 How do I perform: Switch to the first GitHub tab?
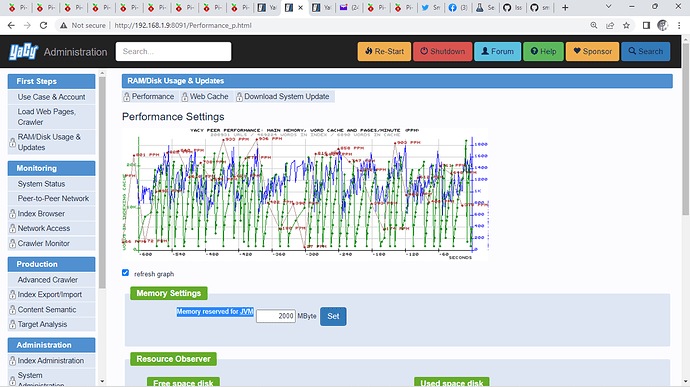coord(512,7)
